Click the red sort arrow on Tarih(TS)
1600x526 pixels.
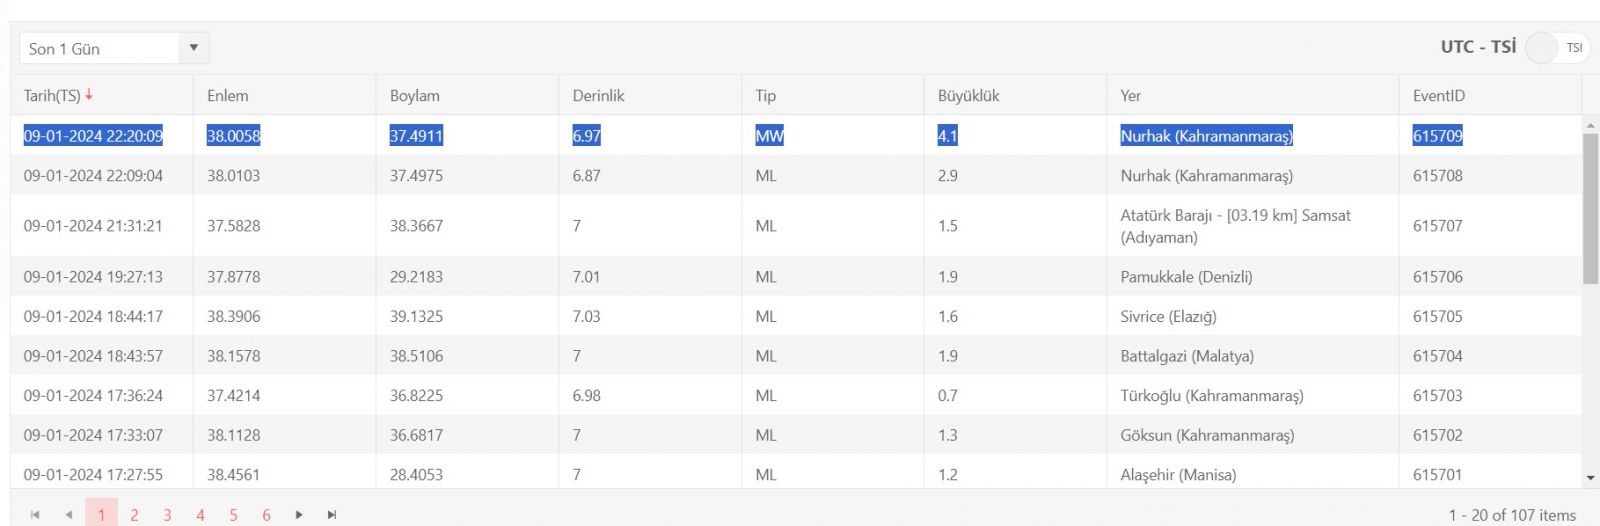tap(89, 95)
